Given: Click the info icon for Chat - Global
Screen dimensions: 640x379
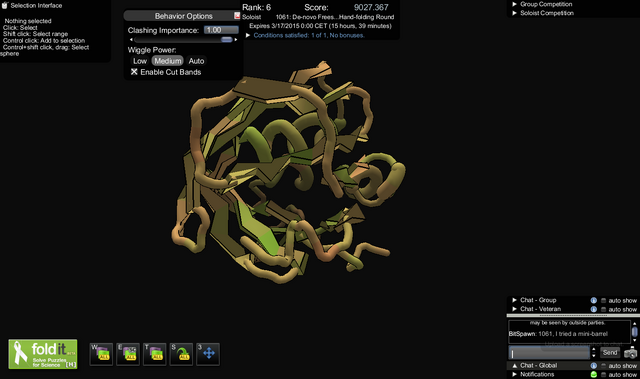Looking at the screenshot, I should point(593,366).
